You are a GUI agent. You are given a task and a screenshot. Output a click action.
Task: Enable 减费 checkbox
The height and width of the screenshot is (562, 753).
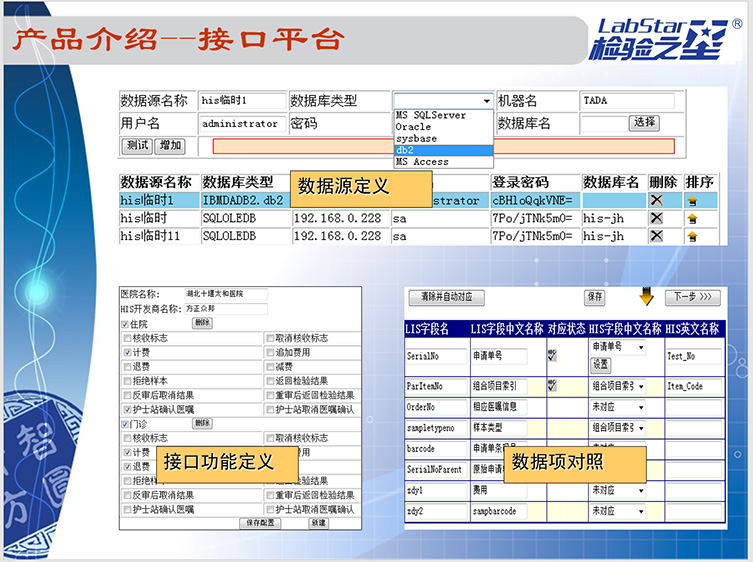(270, 367)
